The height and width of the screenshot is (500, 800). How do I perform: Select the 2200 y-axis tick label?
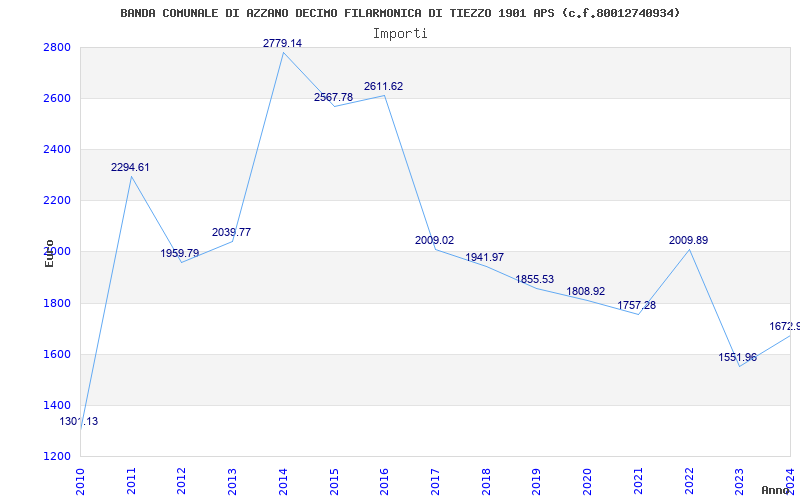tap(58, 201)
